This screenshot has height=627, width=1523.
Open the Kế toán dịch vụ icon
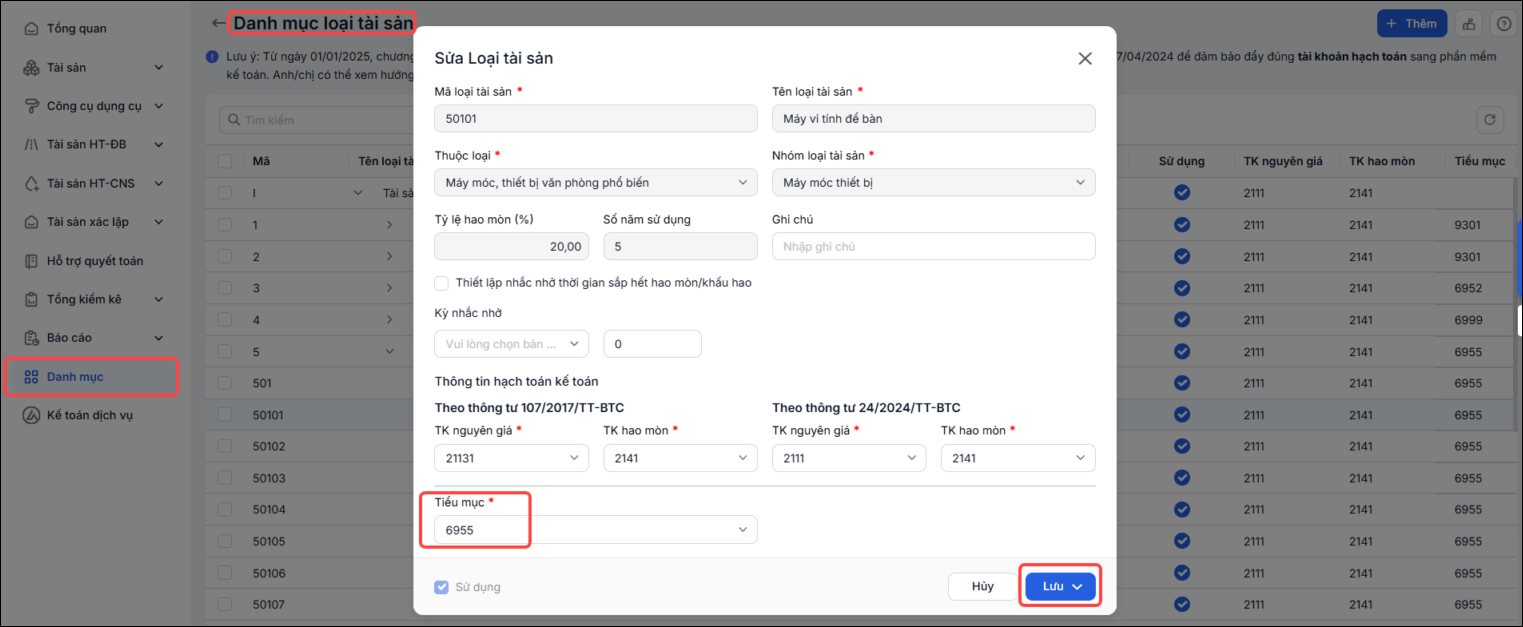coord(31,415)
